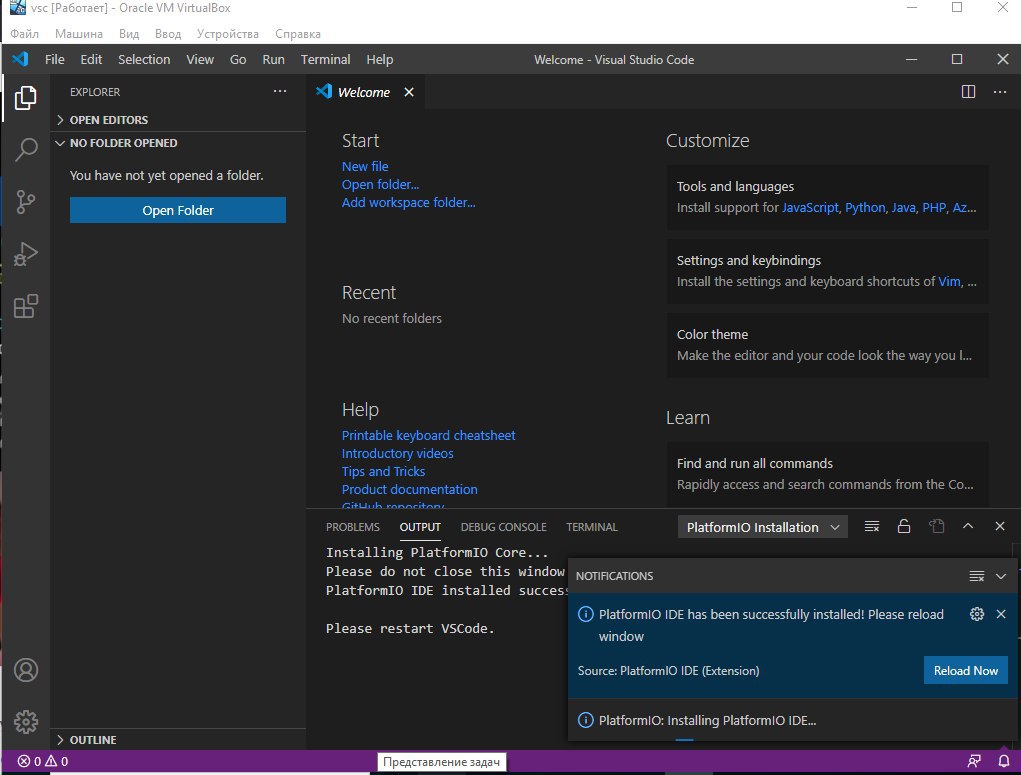The image size is (1021, 775).
Task: Open Introductory videos link
Action: [x=397, y=453]
